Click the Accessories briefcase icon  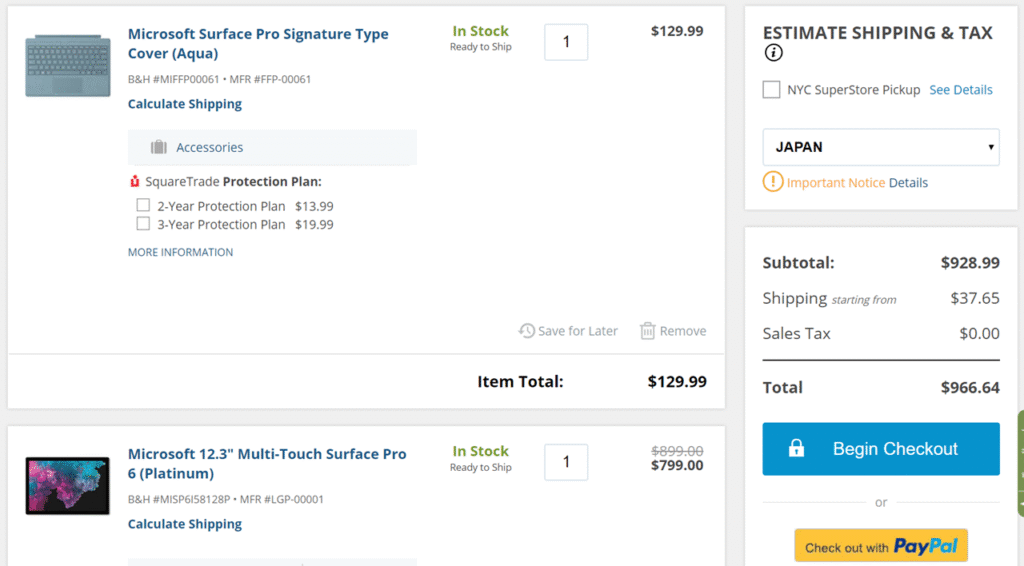(159, 147)
